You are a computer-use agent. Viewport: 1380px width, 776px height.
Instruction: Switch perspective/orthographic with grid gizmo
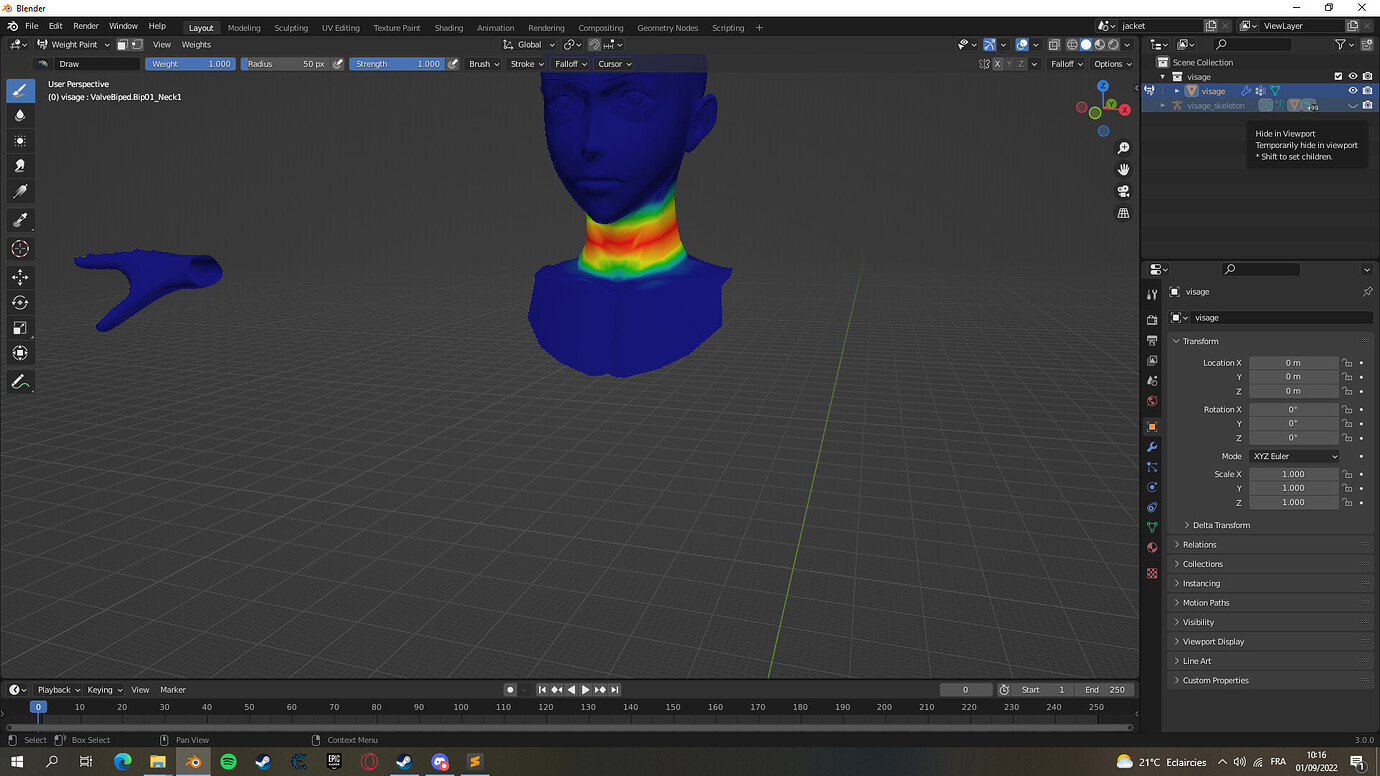point(1123,214)
